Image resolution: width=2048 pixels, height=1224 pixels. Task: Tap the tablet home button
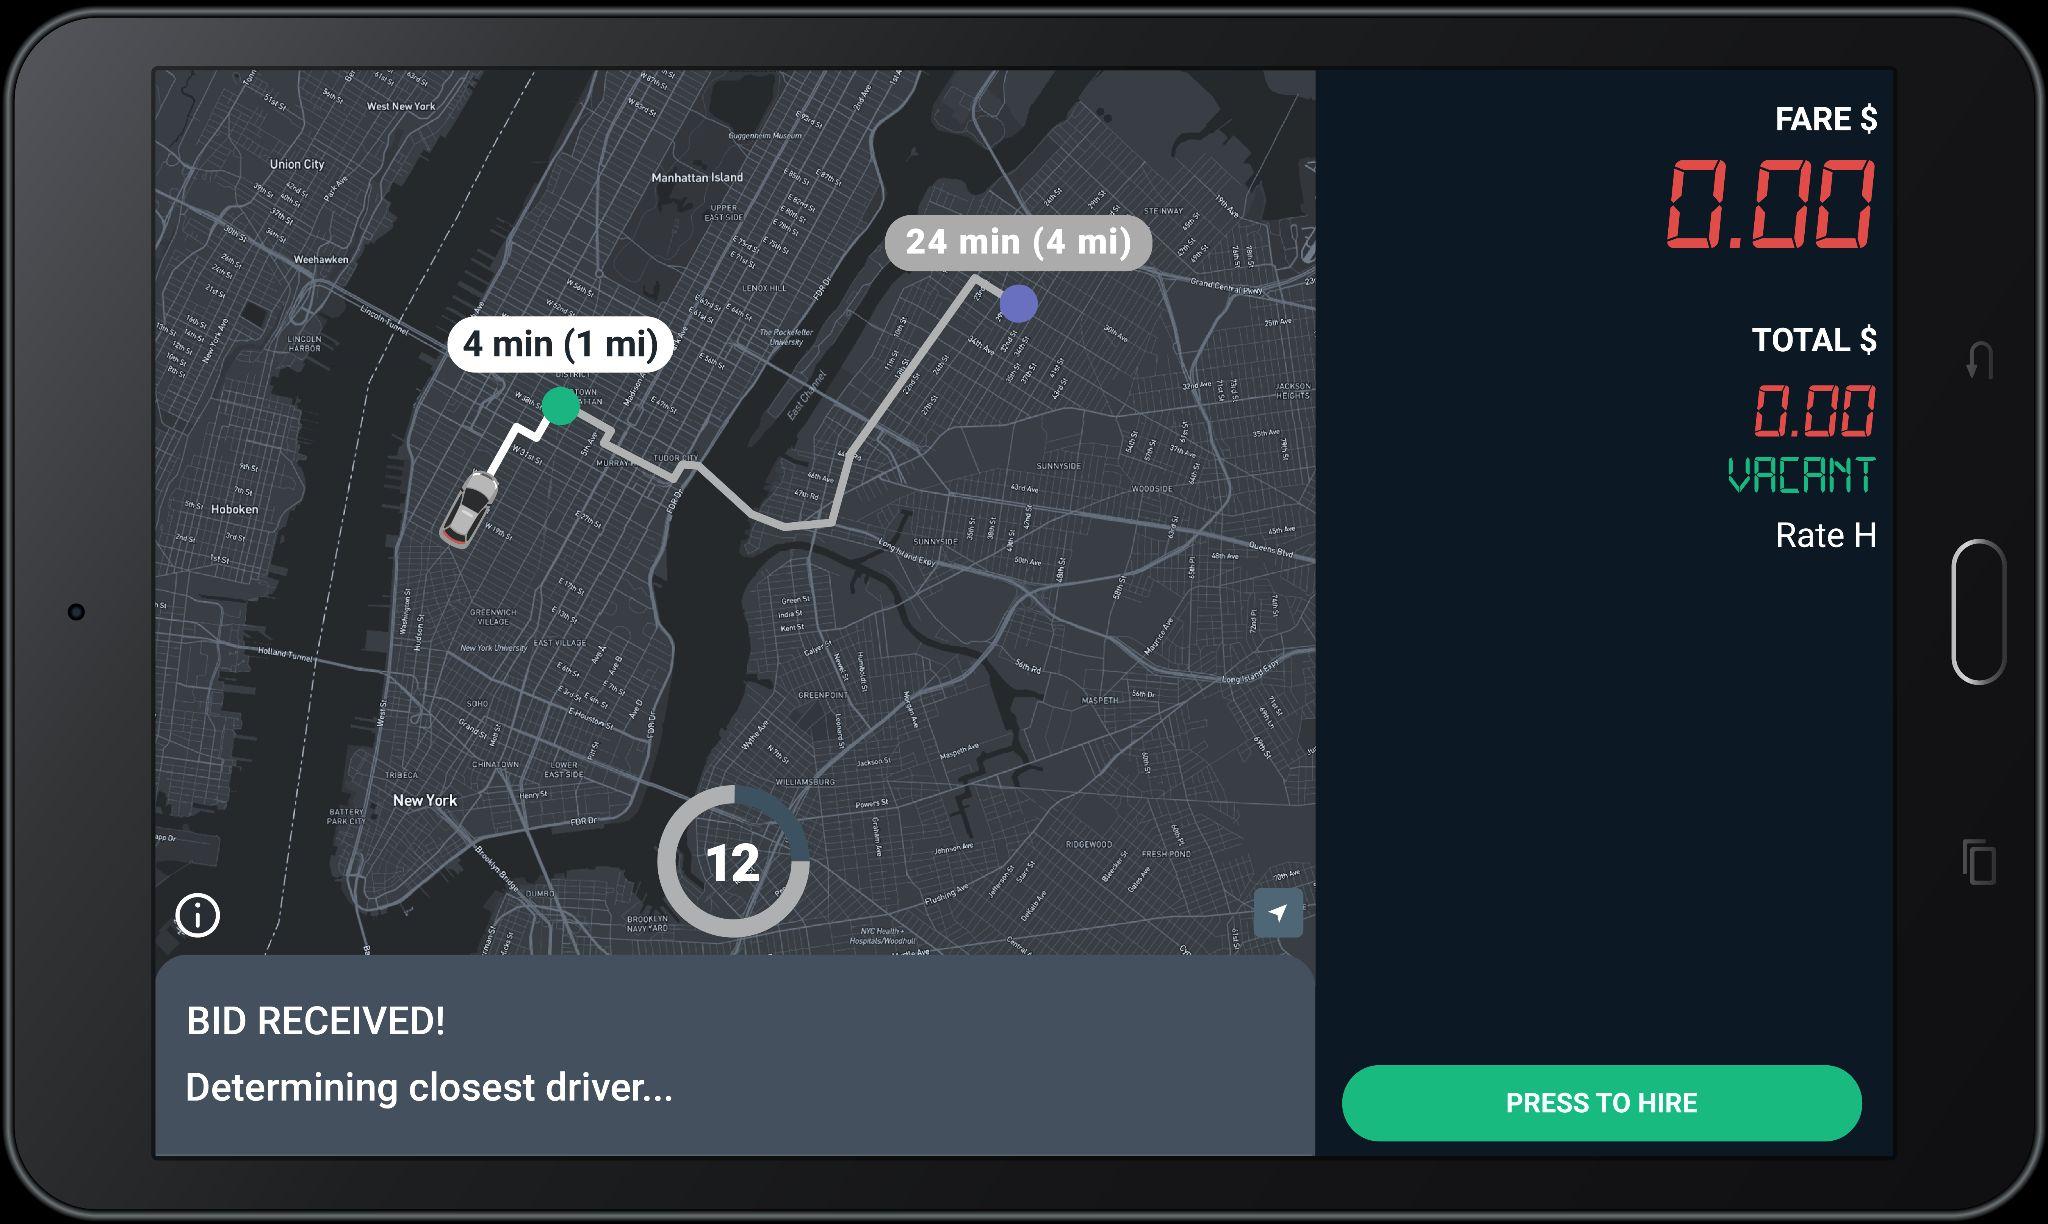tap(1979, 611)
